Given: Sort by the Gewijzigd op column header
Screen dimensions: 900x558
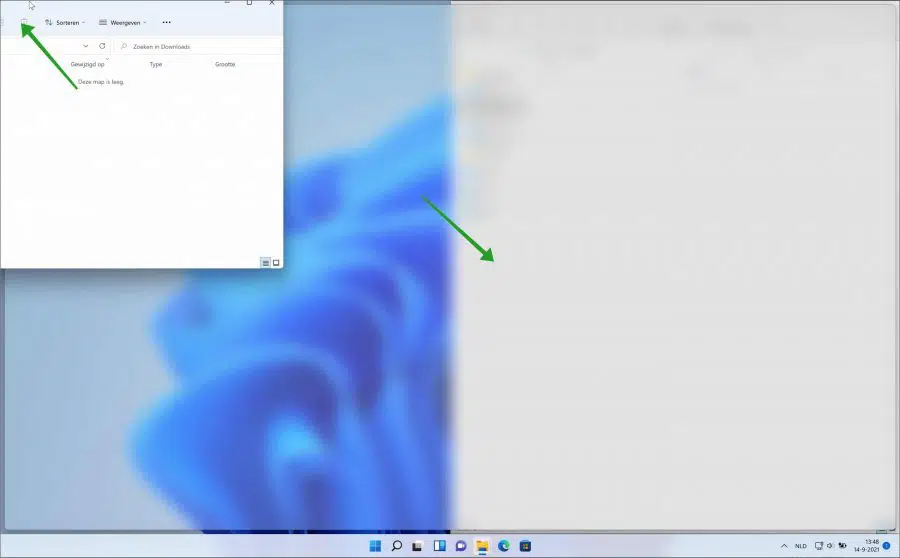Looking at the screenshot, I should pos(87,64).
